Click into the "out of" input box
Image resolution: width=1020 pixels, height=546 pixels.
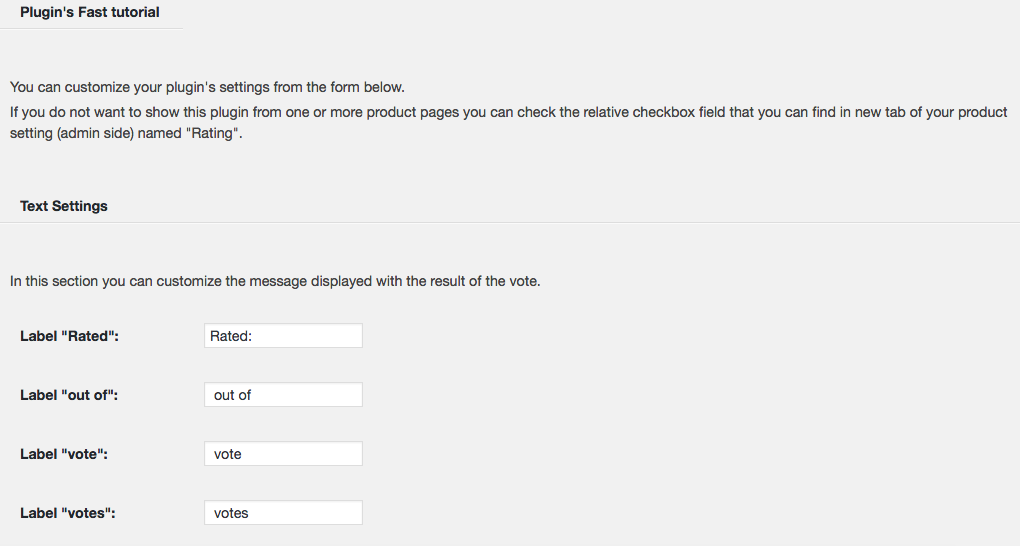(x=283, y=395)
